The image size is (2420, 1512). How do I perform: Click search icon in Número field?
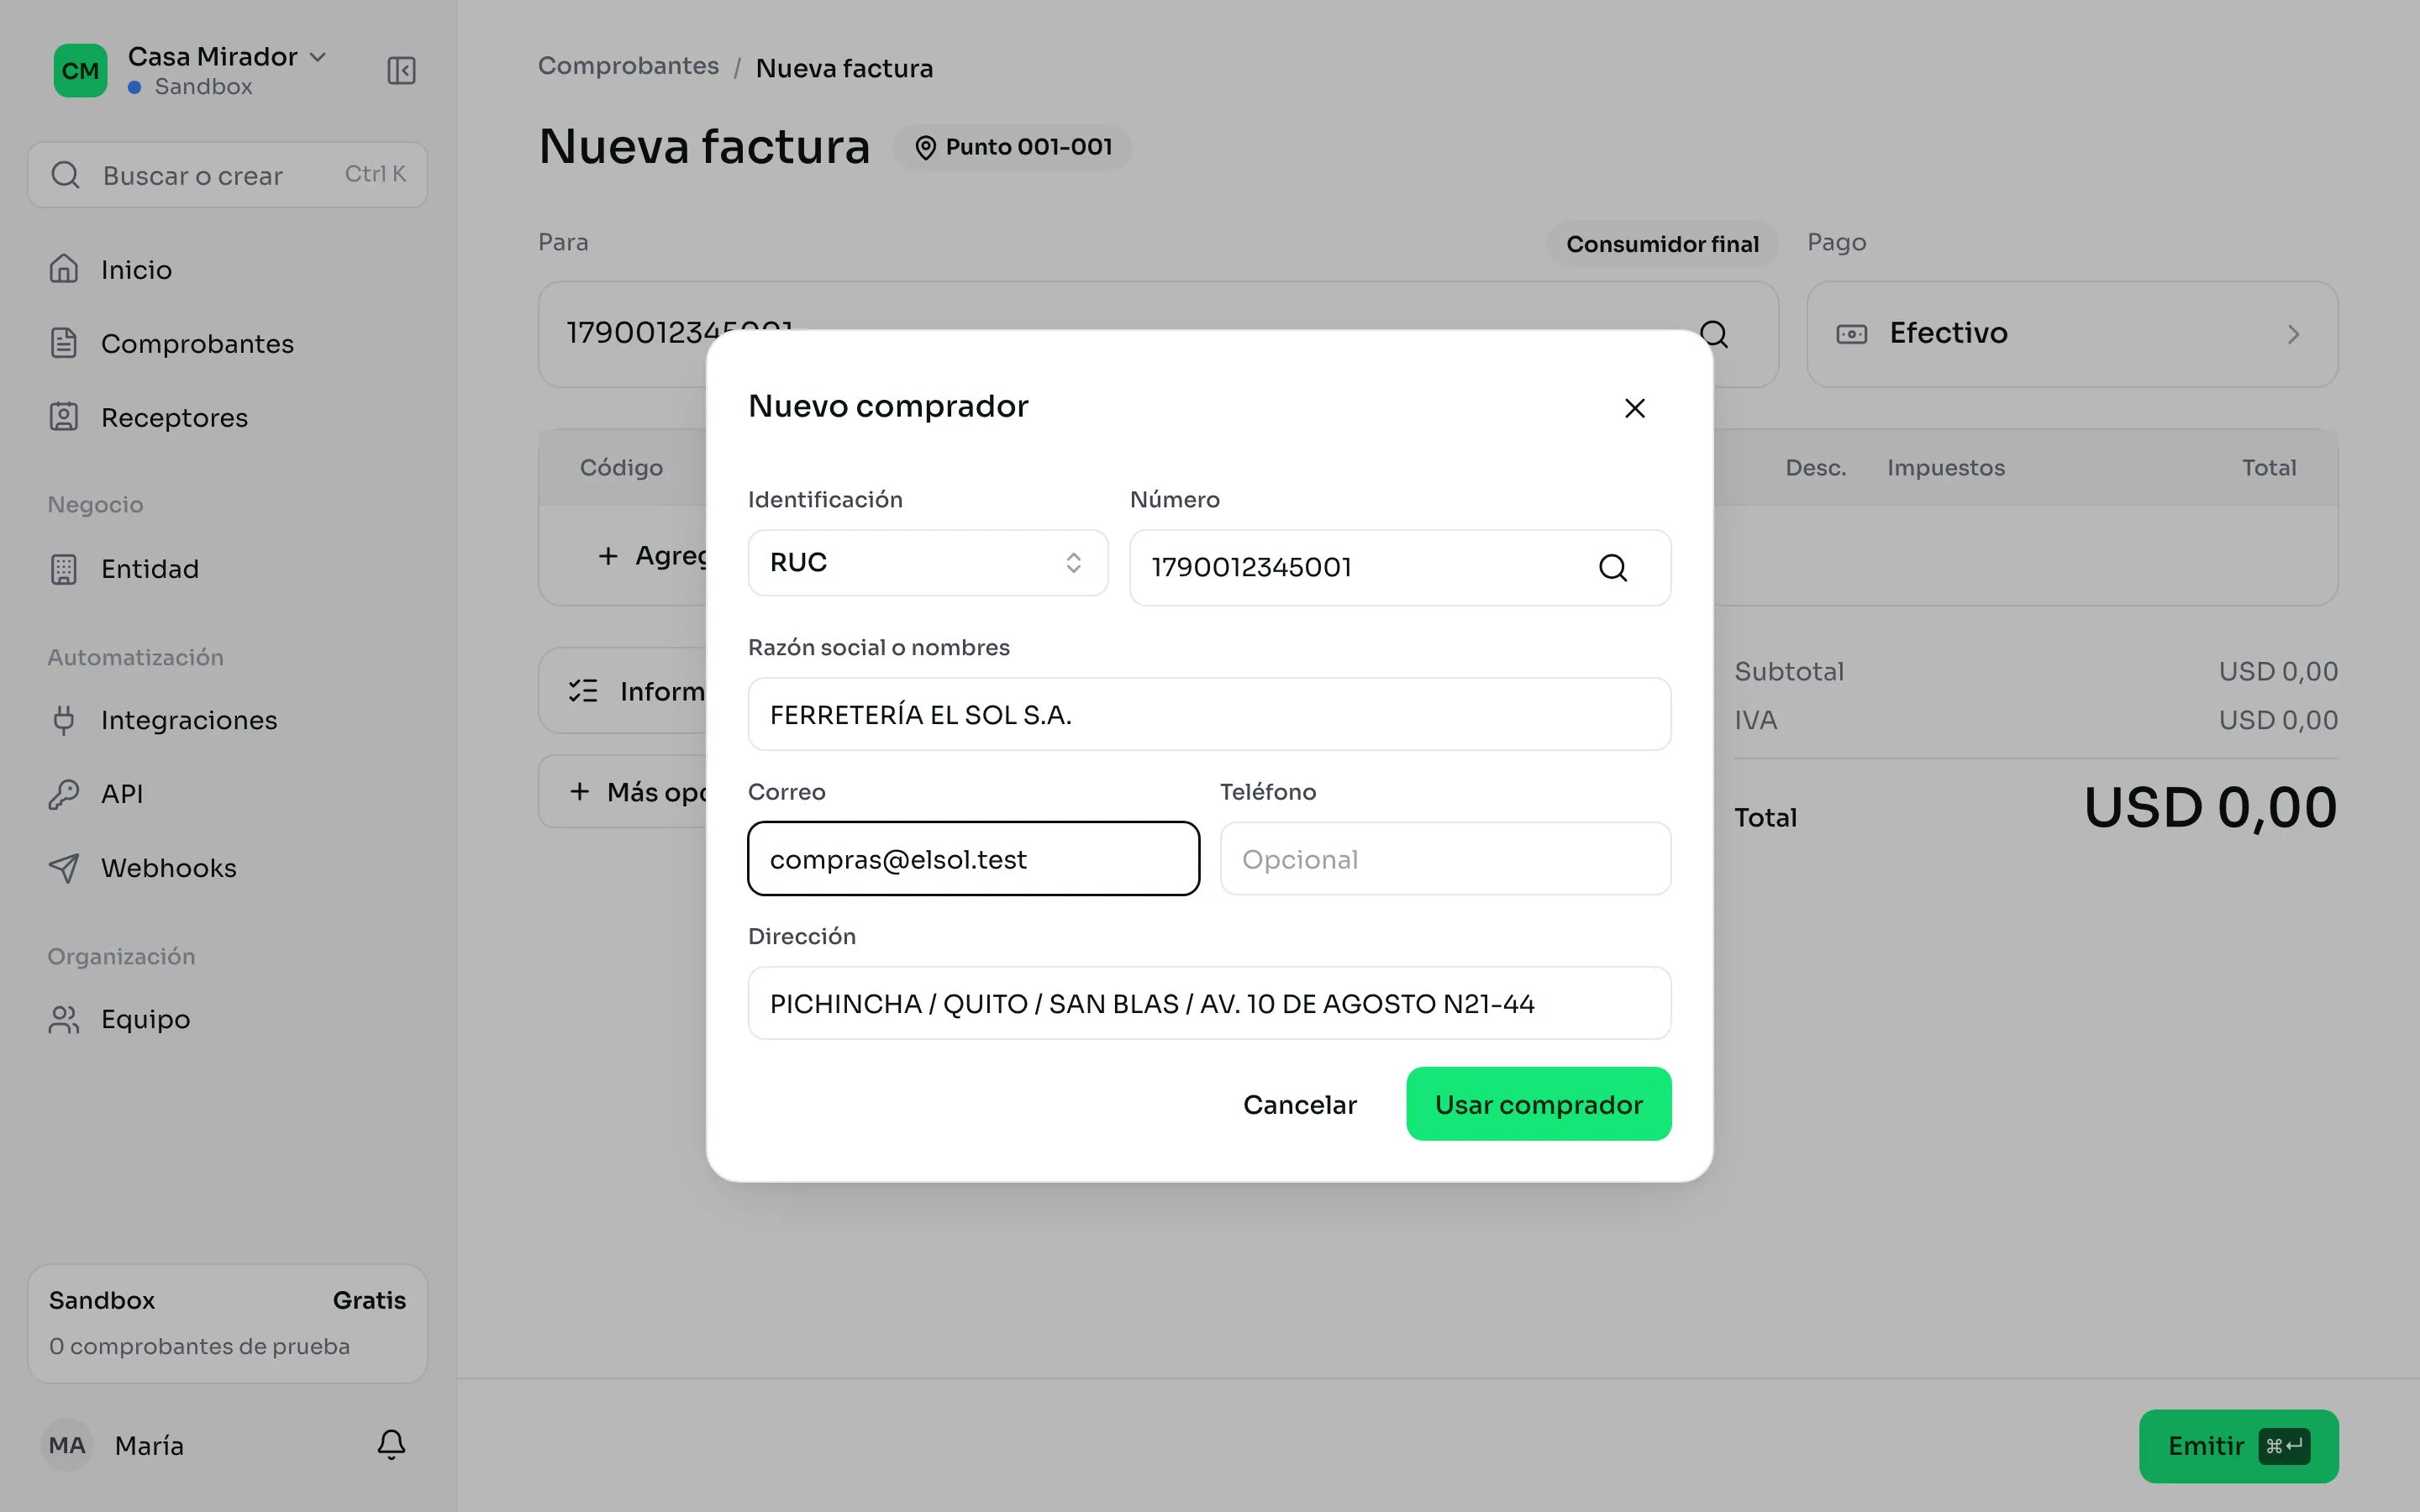pyautogui.click(x=1612, y=567)
